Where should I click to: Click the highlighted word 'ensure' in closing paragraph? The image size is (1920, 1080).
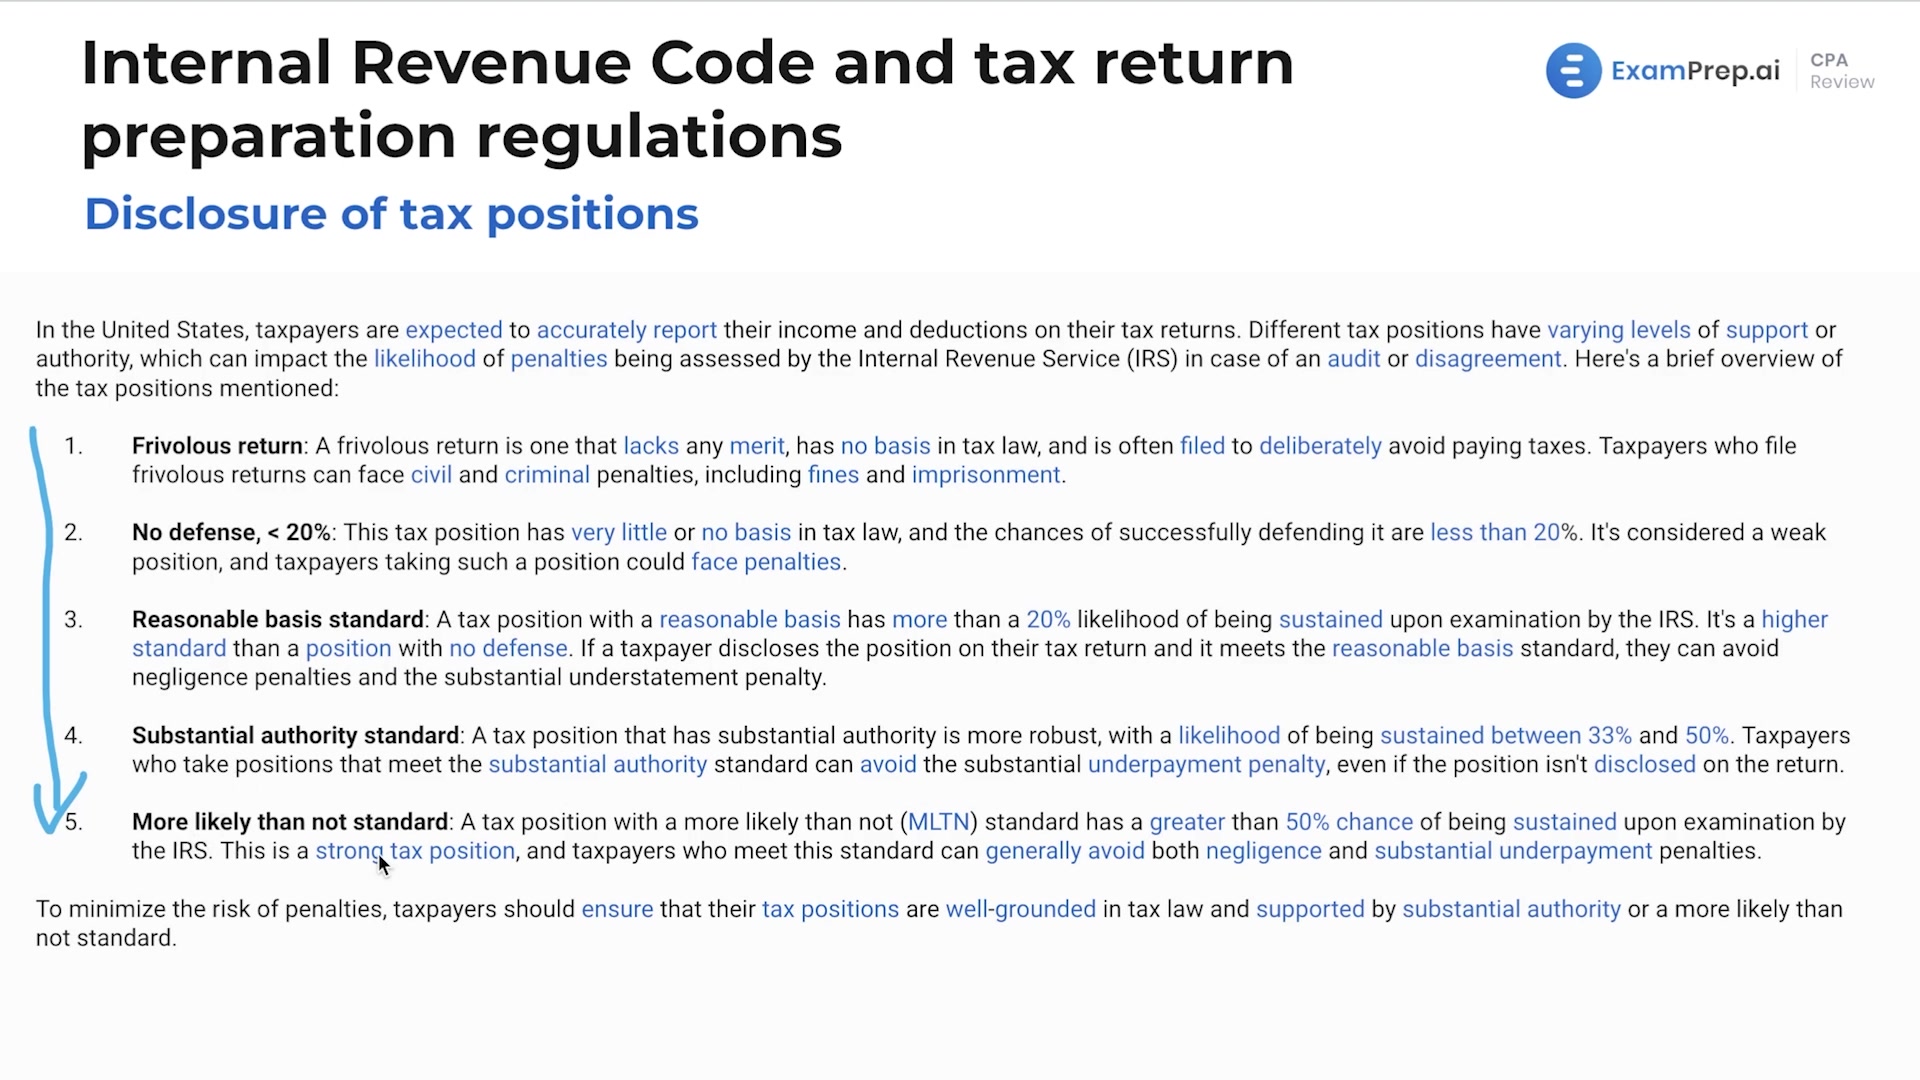[x=617, y=909]
